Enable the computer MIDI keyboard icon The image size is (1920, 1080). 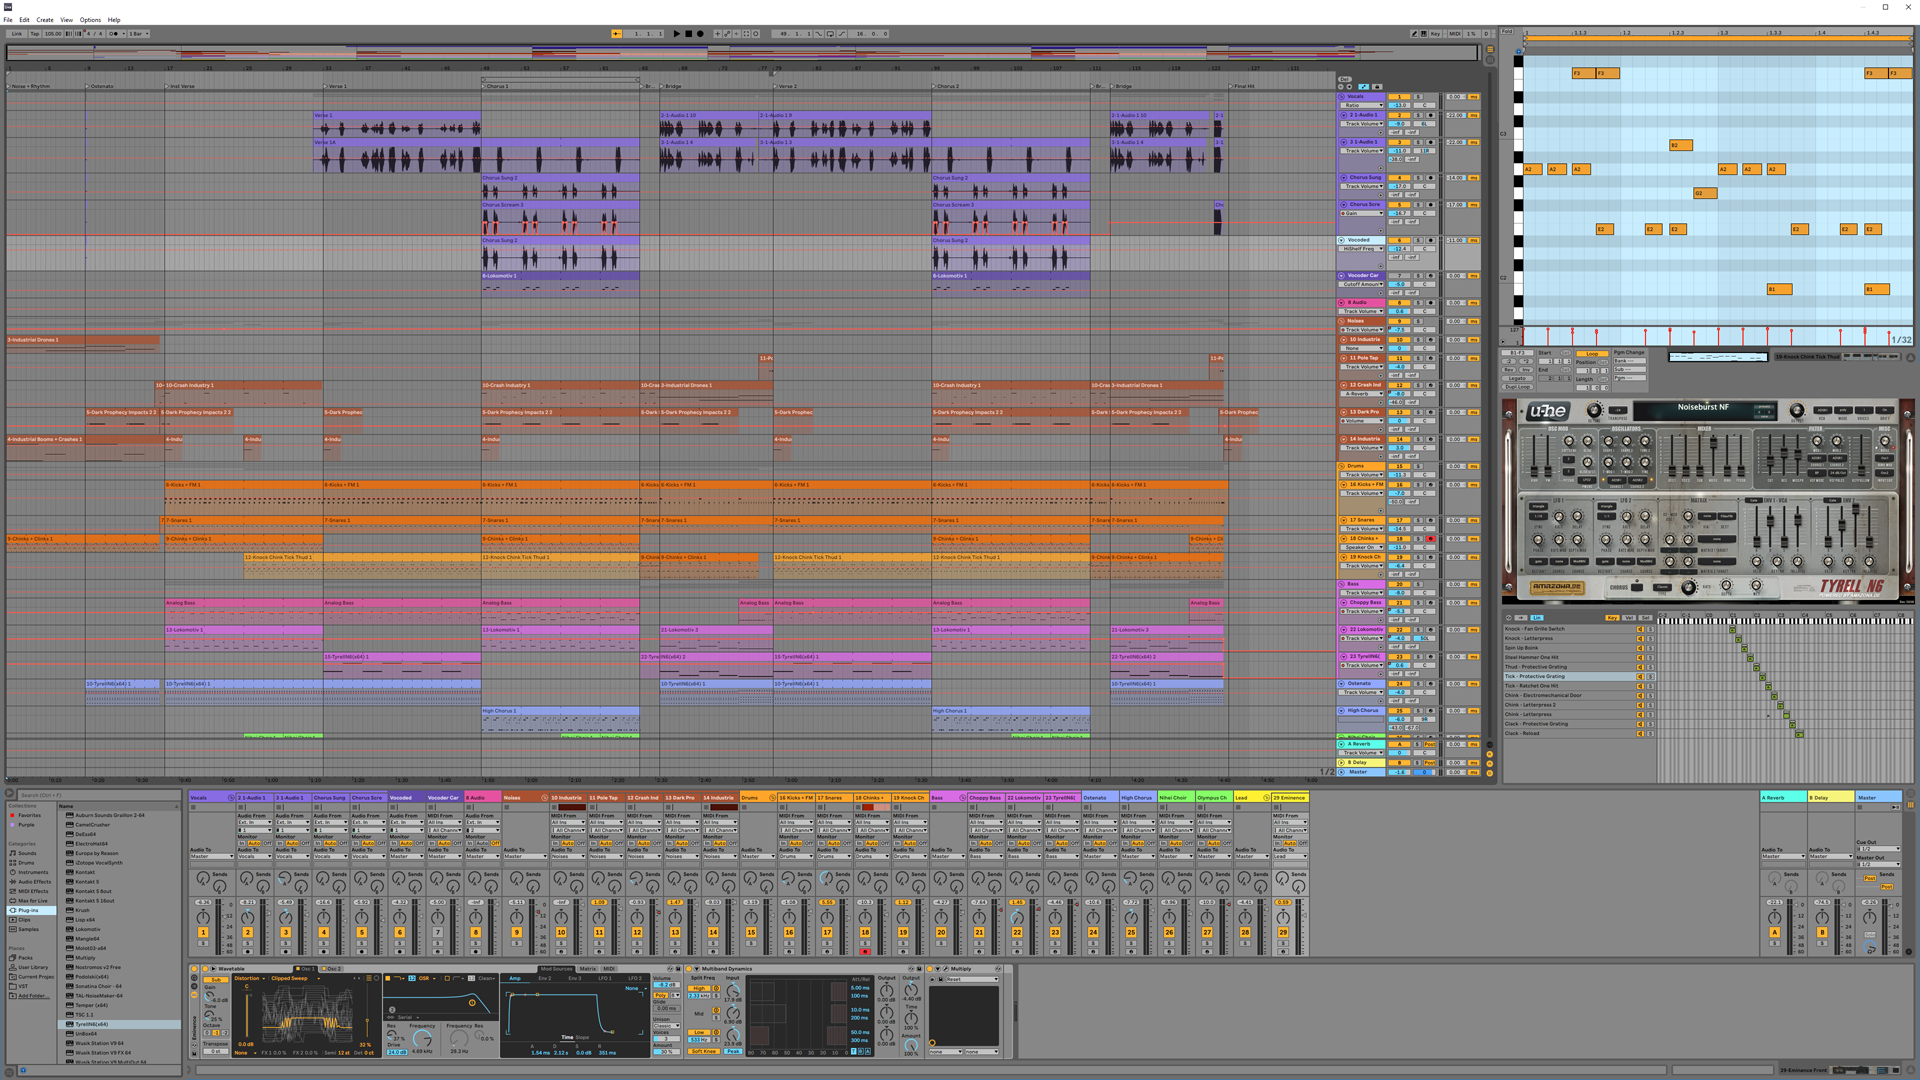pos(1424,33)
